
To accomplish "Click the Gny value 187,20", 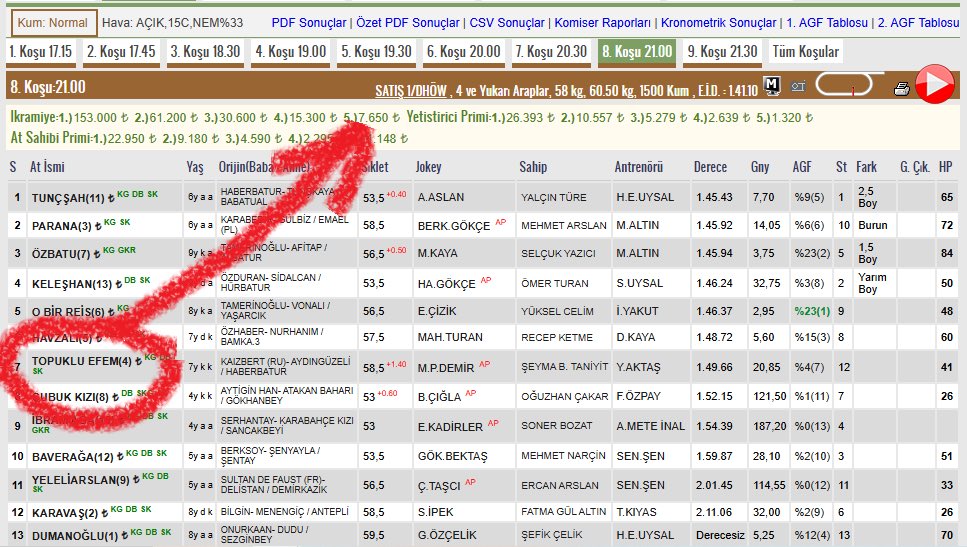I will point(770,426).
